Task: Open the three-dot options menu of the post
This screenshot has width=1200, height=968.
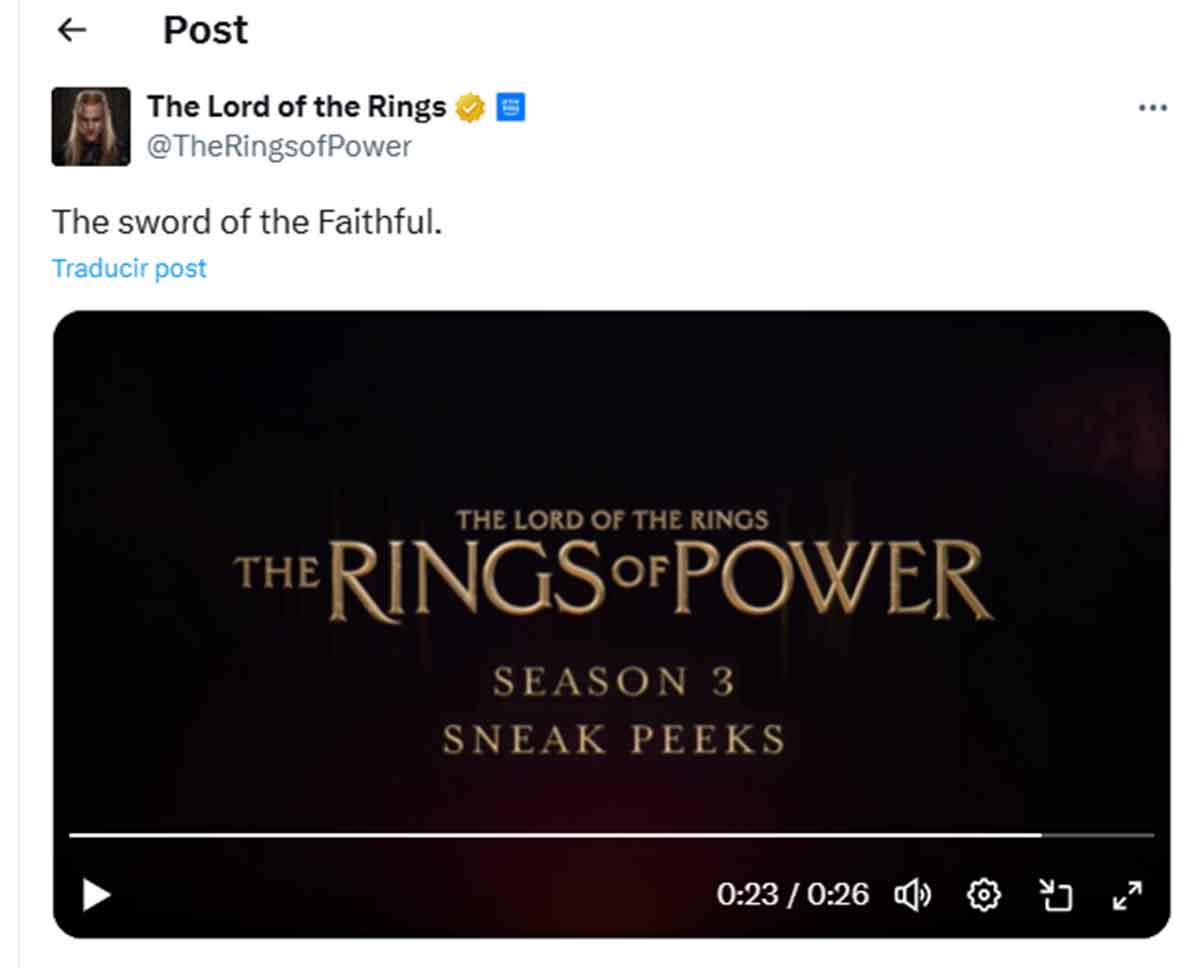Action: point(1153,107)
